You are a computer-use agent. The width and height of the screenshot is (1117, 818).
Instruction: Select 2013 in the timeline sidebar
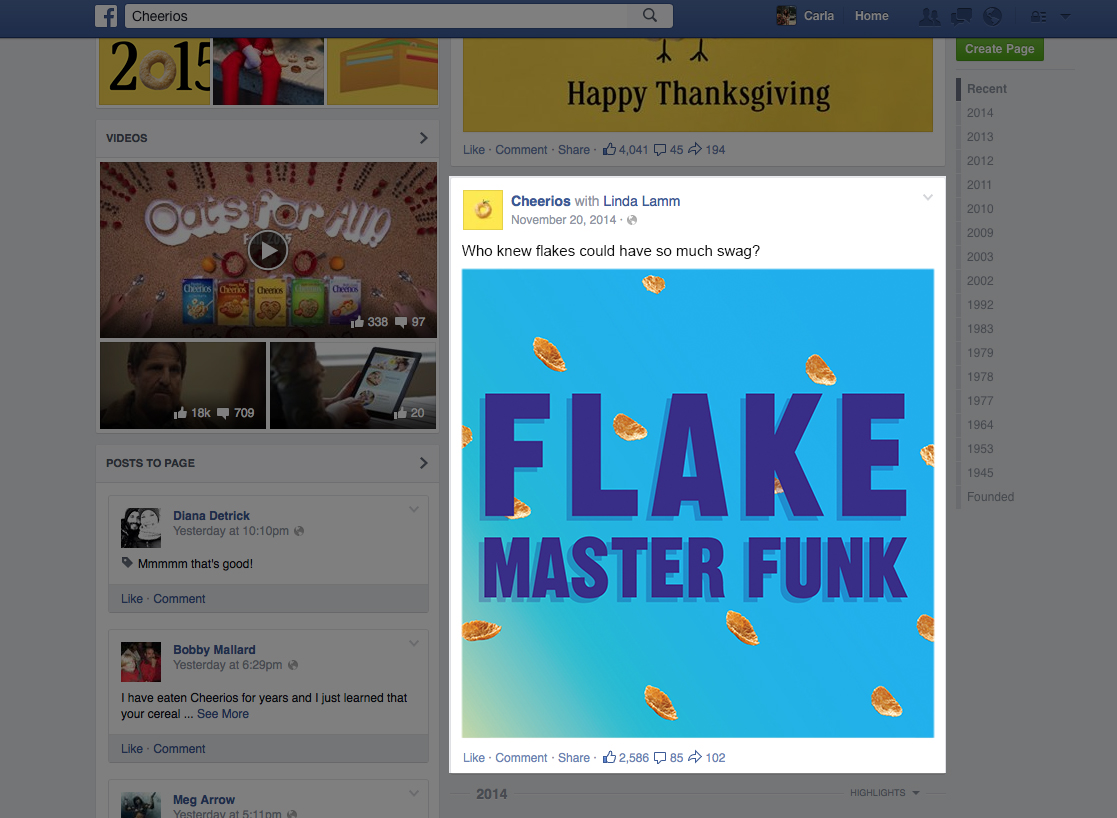[980, 137]
